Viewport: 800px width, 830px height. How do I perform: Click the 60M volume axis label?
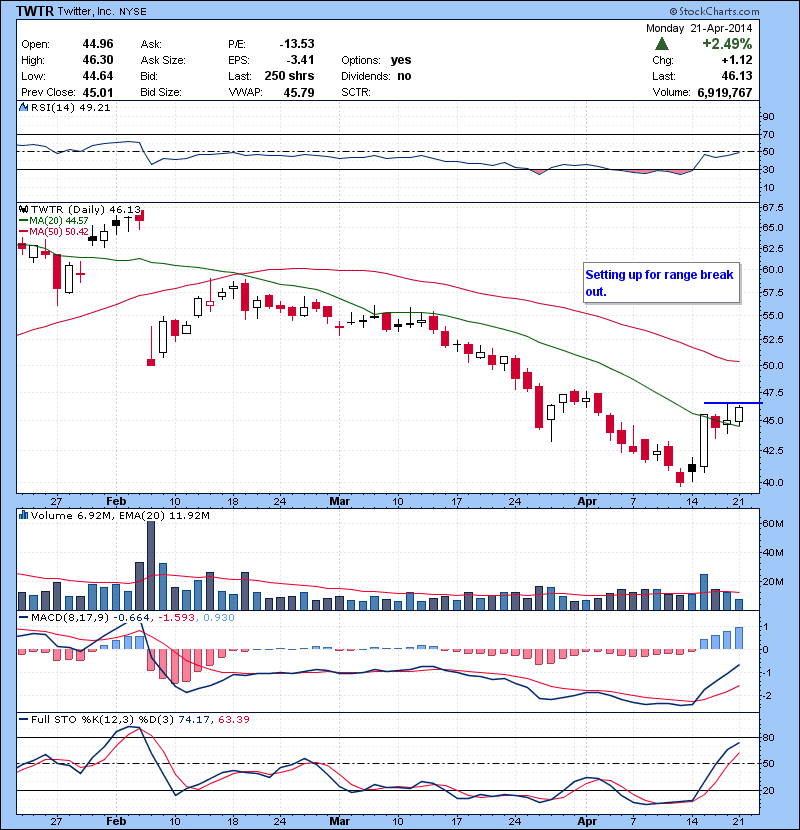point(773,524)
